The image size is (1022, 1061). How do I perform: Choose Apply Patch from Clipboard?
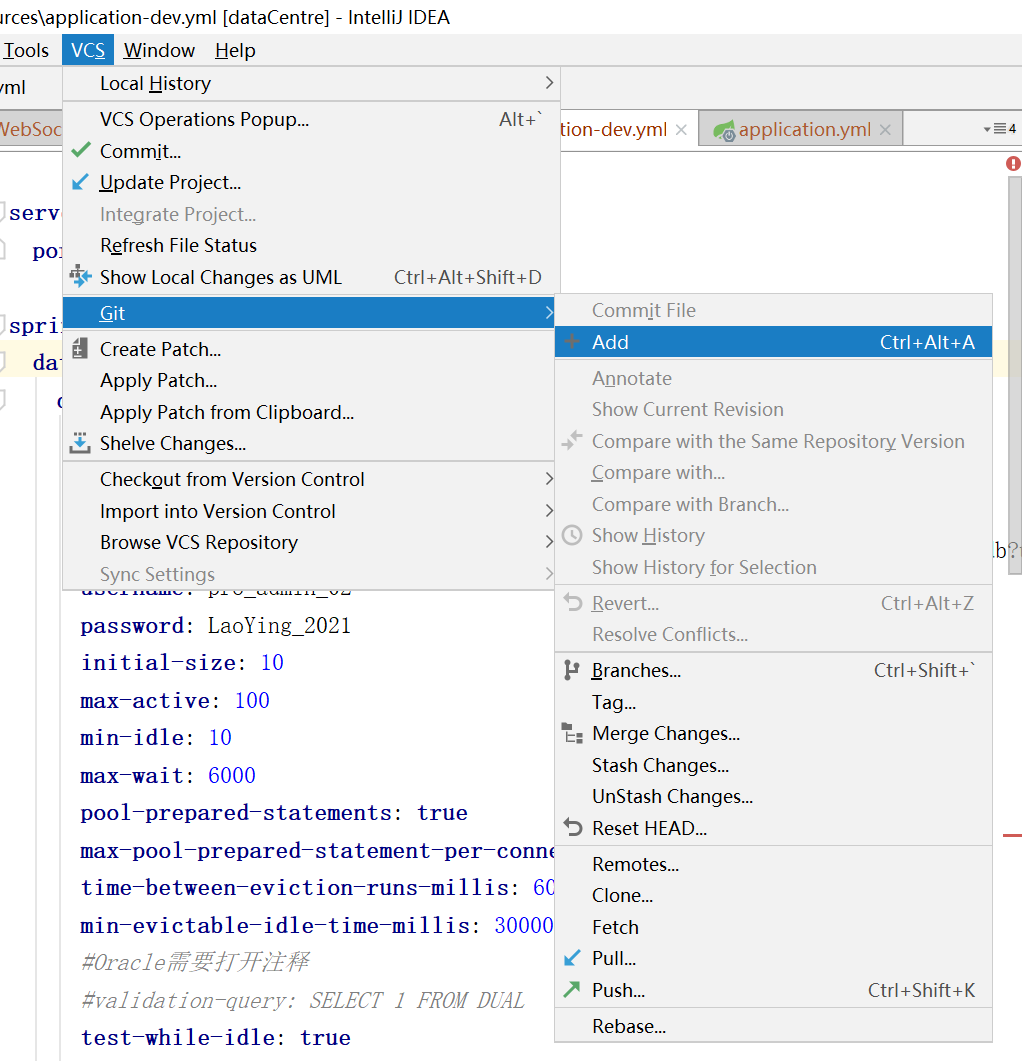pos(309,412)
